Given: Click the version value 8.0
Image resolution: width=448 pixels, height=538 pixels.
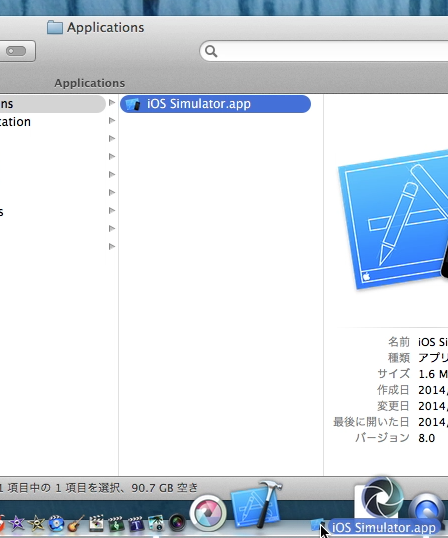Looking at the screenshot, I should tap(427, 438).
